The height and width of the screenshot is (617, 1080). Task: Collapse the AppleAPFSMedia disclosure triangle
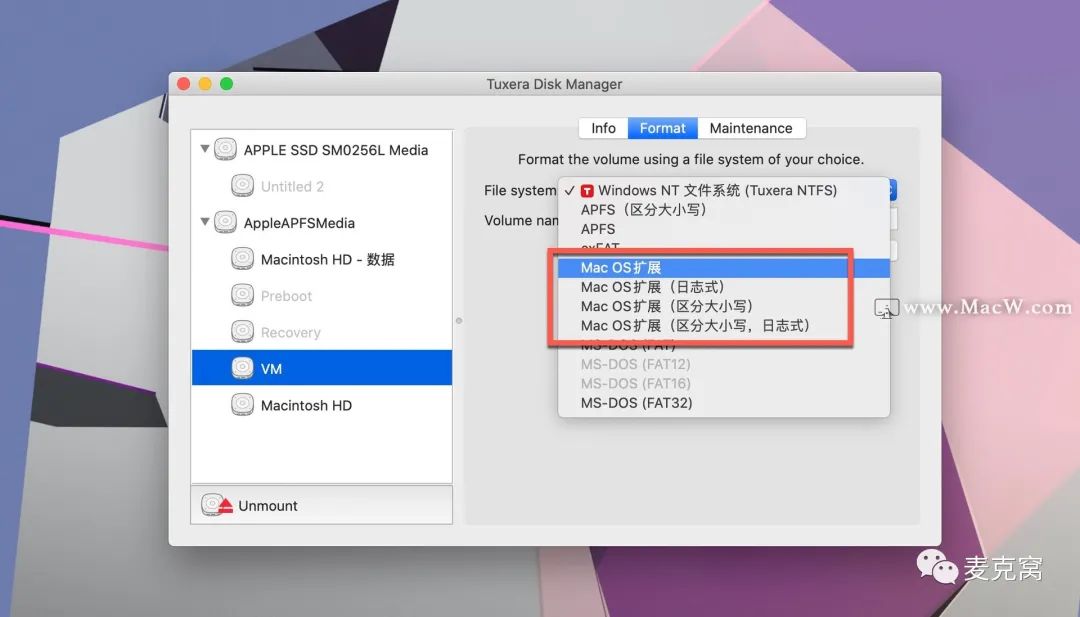point(205,222)
